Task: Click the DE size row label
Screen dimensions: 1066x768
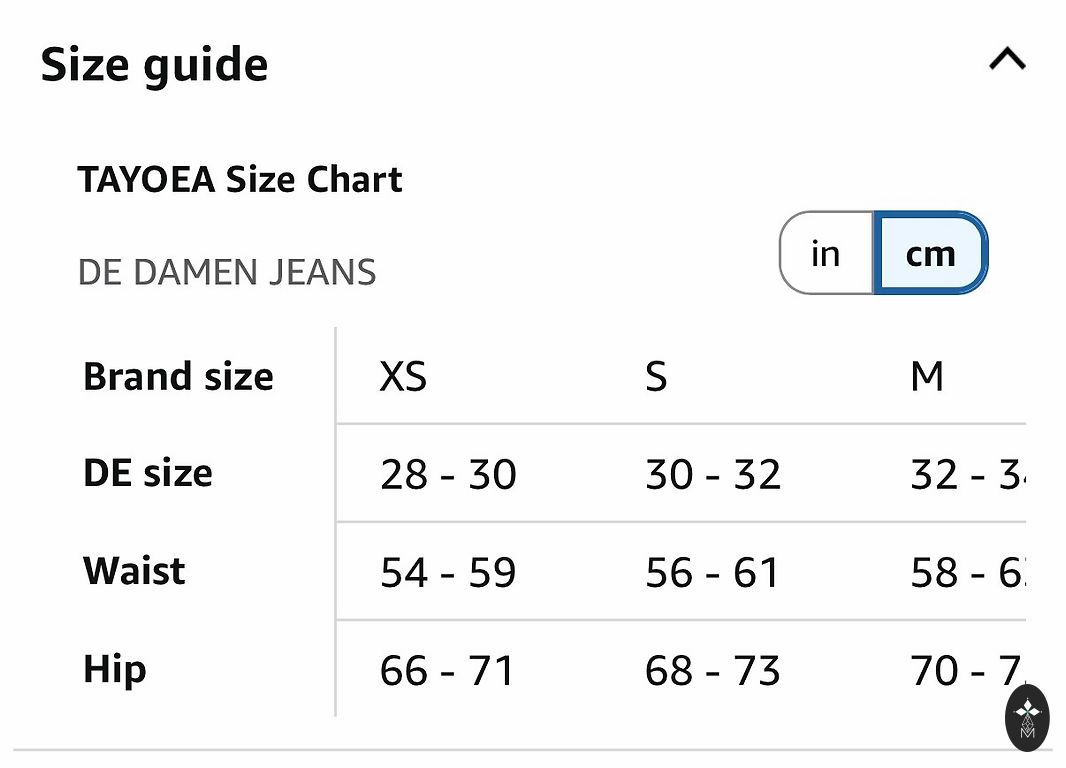Action: point(148,473)
